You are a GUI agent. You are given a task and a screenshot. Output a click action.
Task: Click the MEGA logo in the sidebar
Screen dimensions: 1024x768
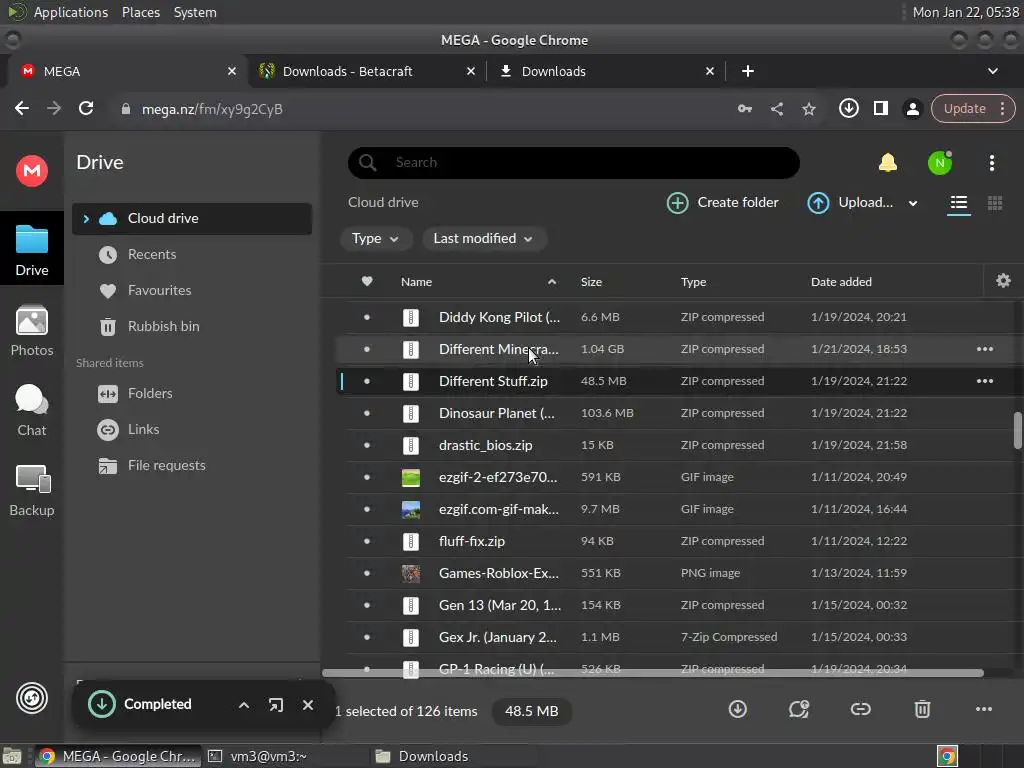[31, 171]
